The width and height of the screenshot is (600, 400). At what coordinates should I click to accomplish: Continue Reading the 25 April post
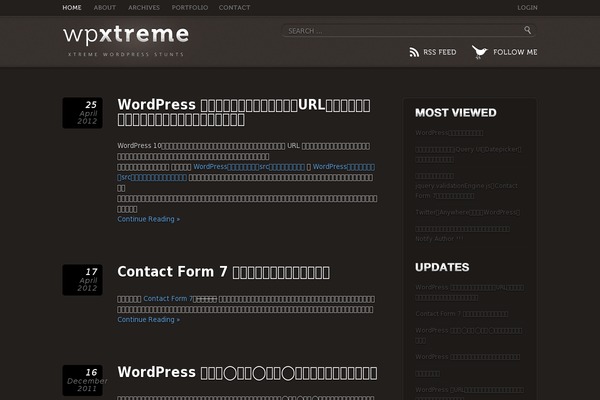[x=148, y=219]
